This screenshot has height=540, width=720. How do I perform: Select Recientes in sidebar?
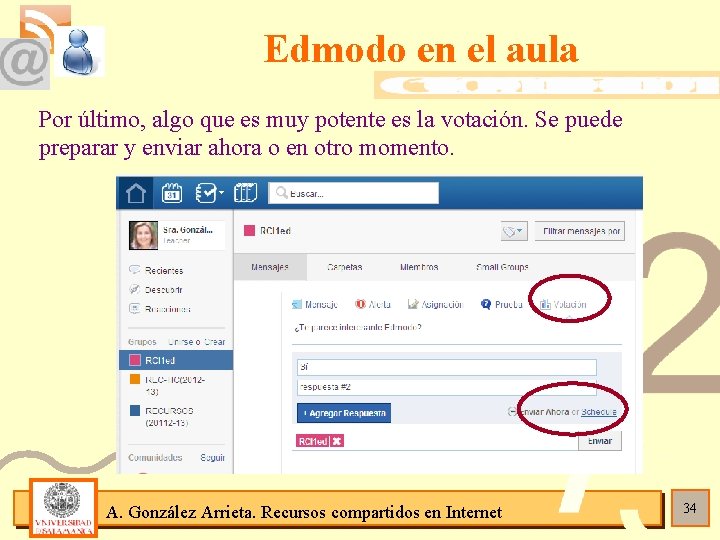click(164, 270)
